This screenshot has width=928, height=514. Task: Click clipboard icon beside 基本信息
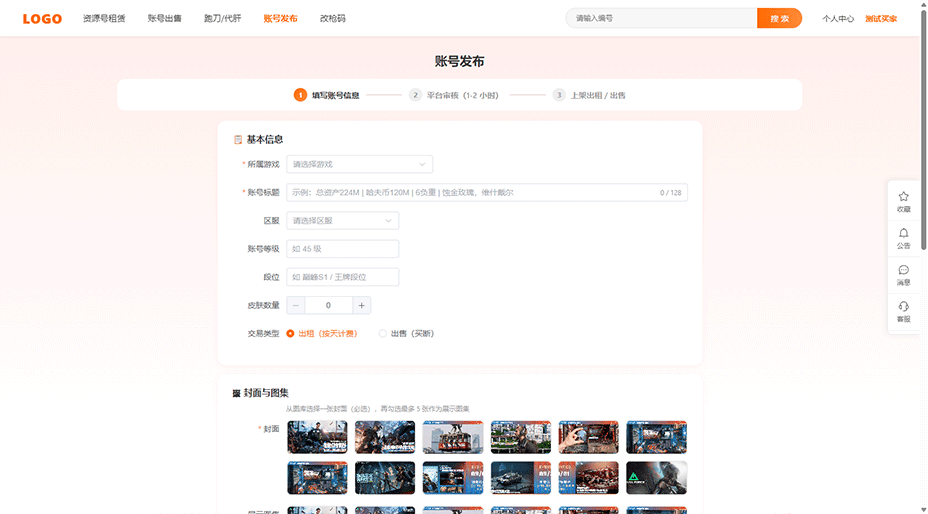(238, 140)
